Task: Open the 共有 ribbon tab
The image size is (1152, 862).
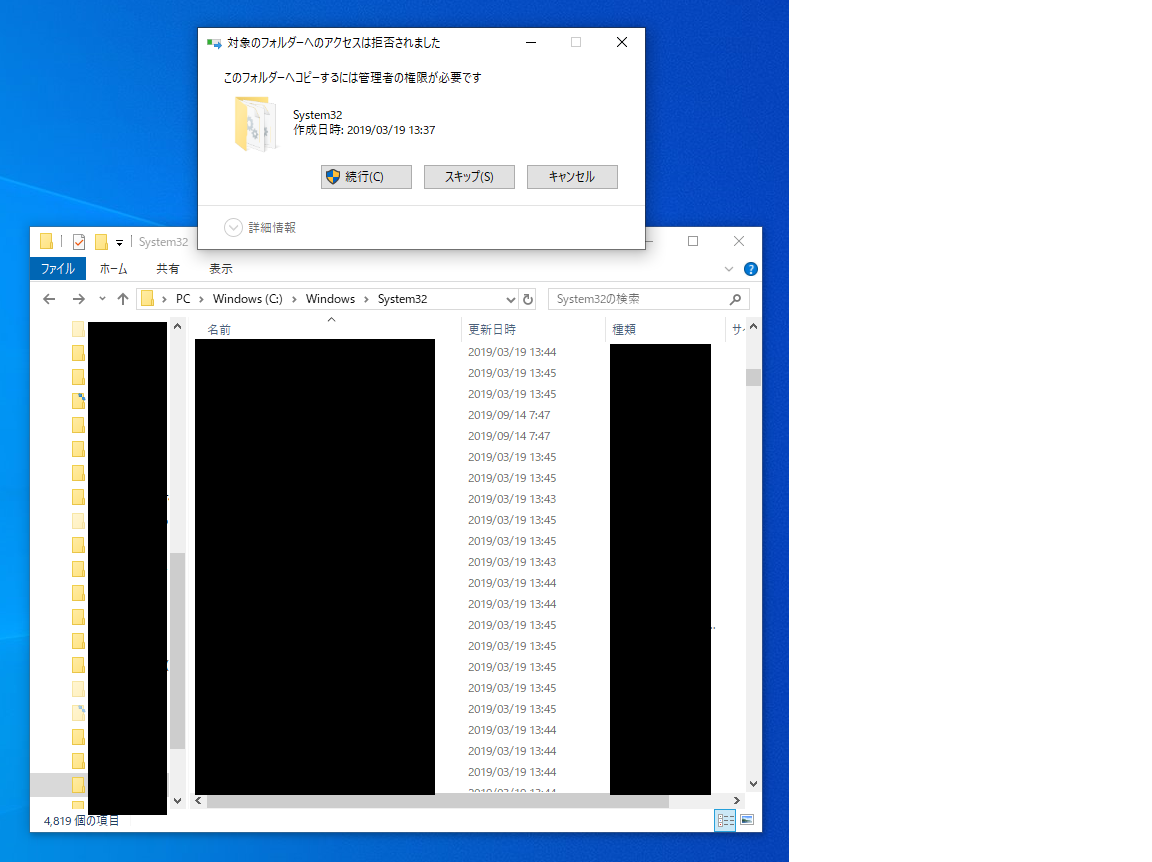Action: tap(168, 269)
